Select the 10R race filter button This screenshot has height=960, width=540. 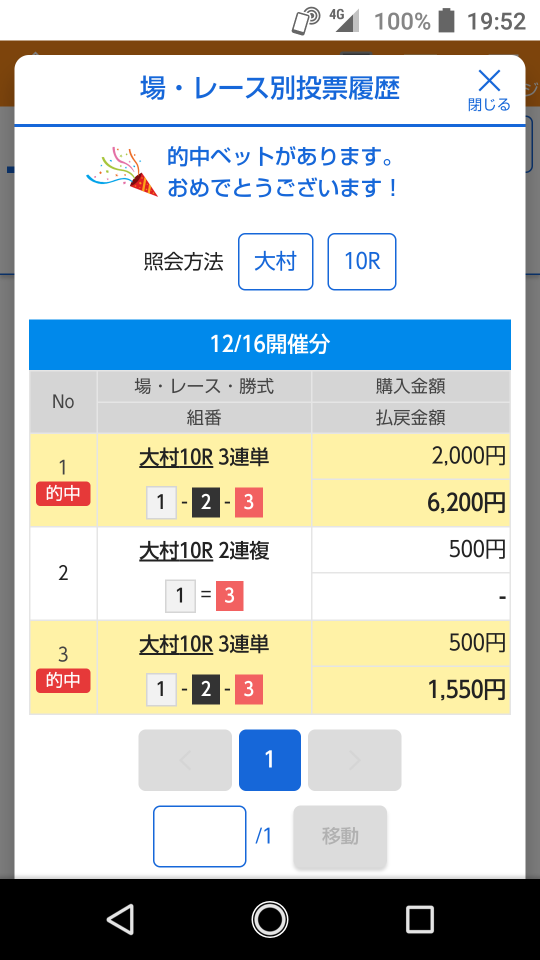click(x=362, y=261)
